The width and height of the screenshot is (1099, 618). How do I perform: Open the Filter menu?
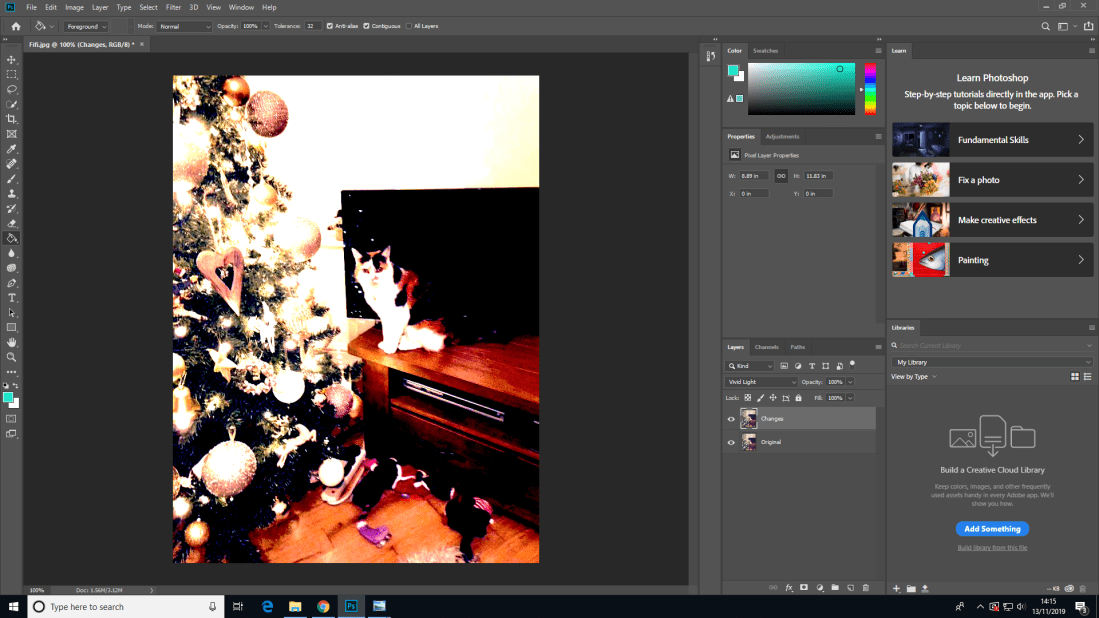(173, 7)
